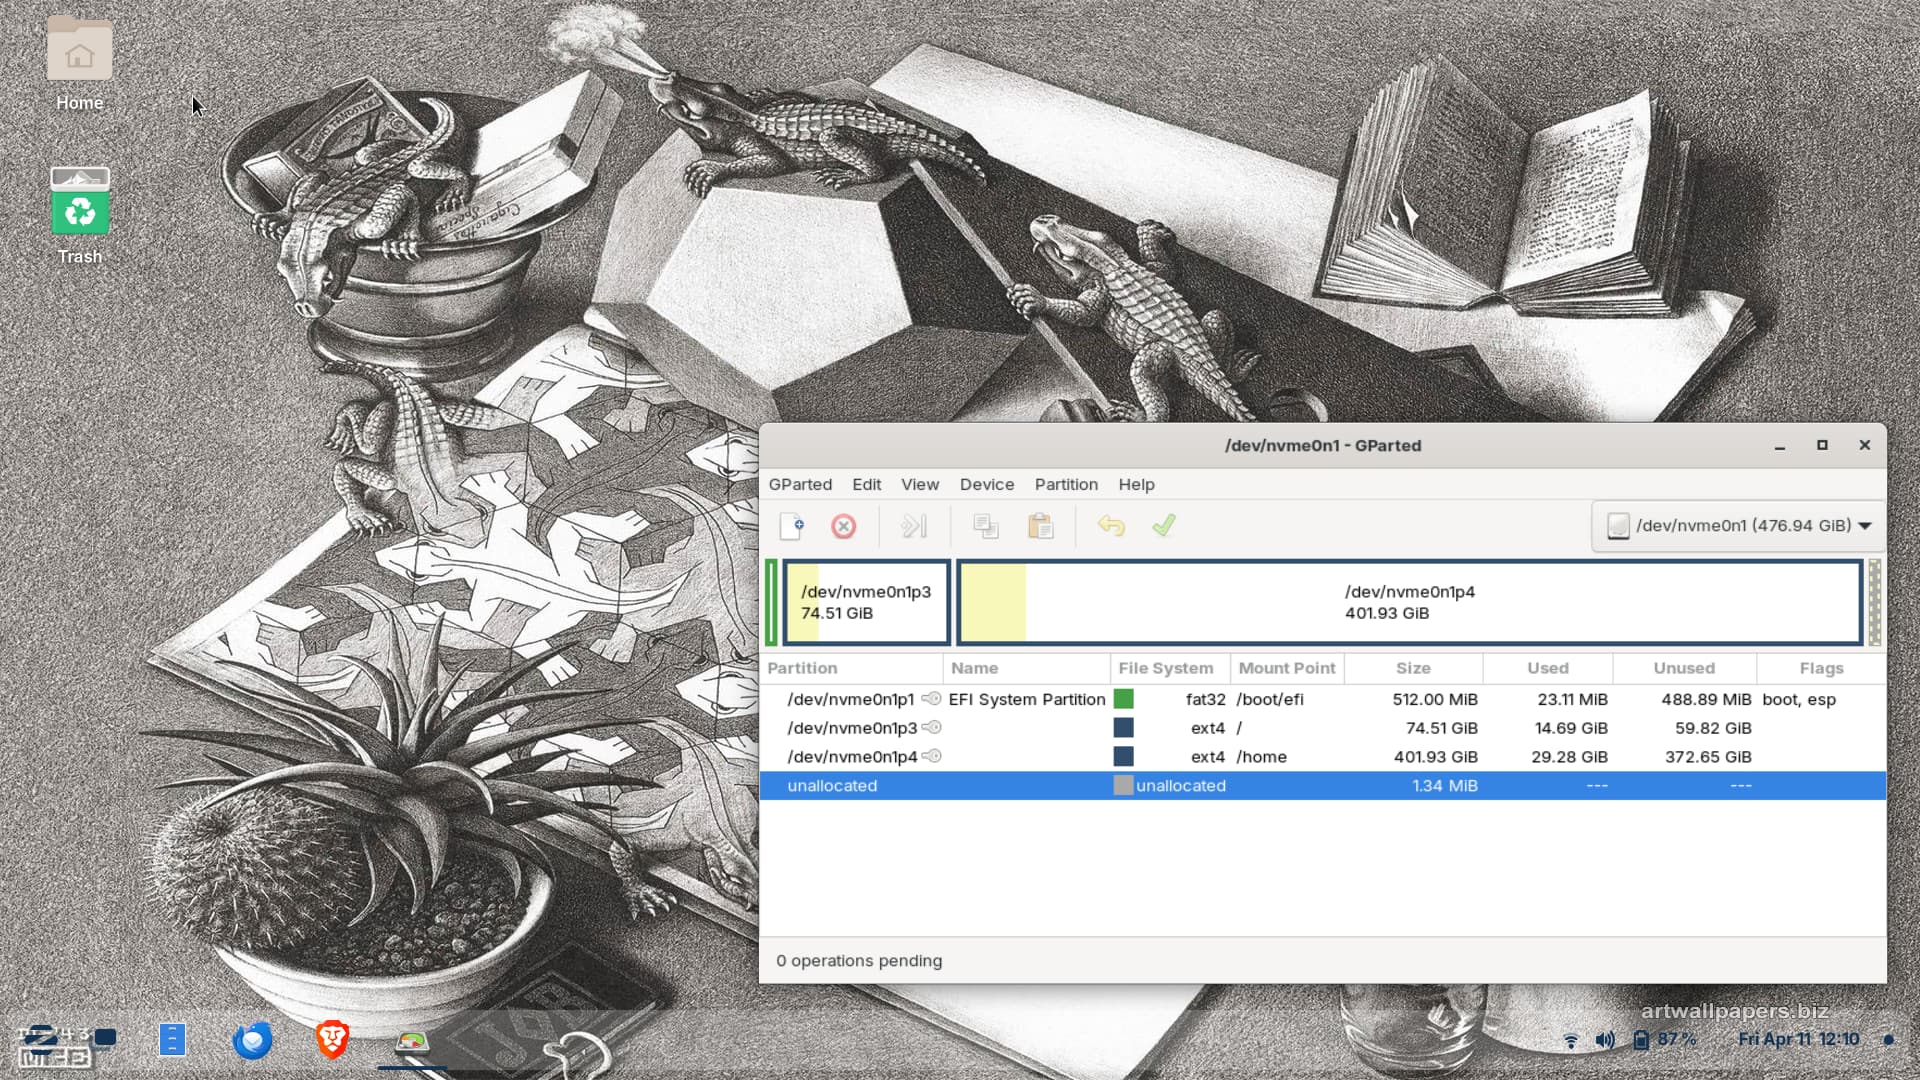The height and width of the screenshot is (1080, 1920).
Task: Sort by the Partition column header
Action: (x=851, y=668)
